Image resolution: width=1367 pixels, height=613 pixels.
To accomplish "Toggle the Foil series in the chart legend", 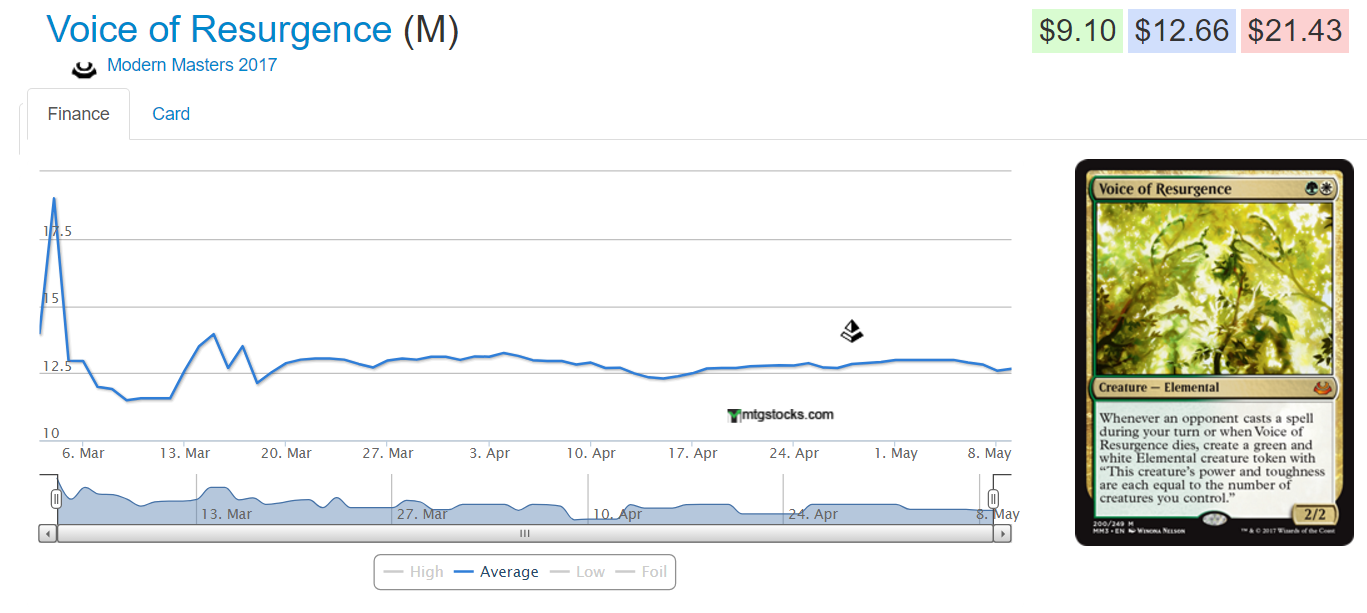I will tap(641, 572).
